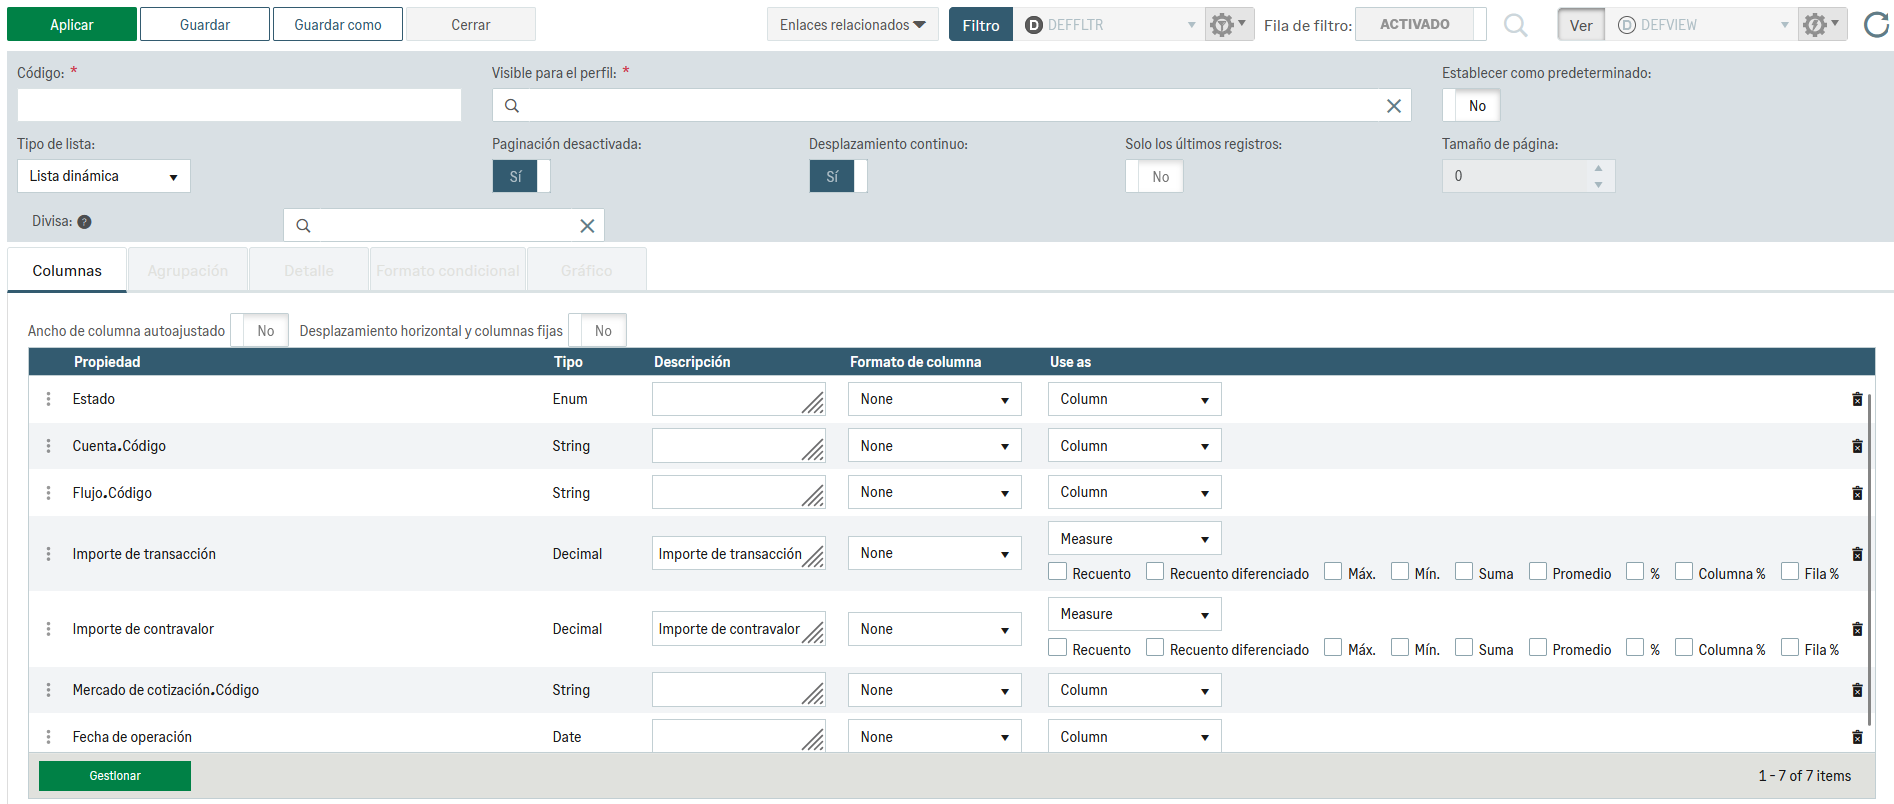Click the magnifier icon beside filter row

click(x=1515, y=25)
